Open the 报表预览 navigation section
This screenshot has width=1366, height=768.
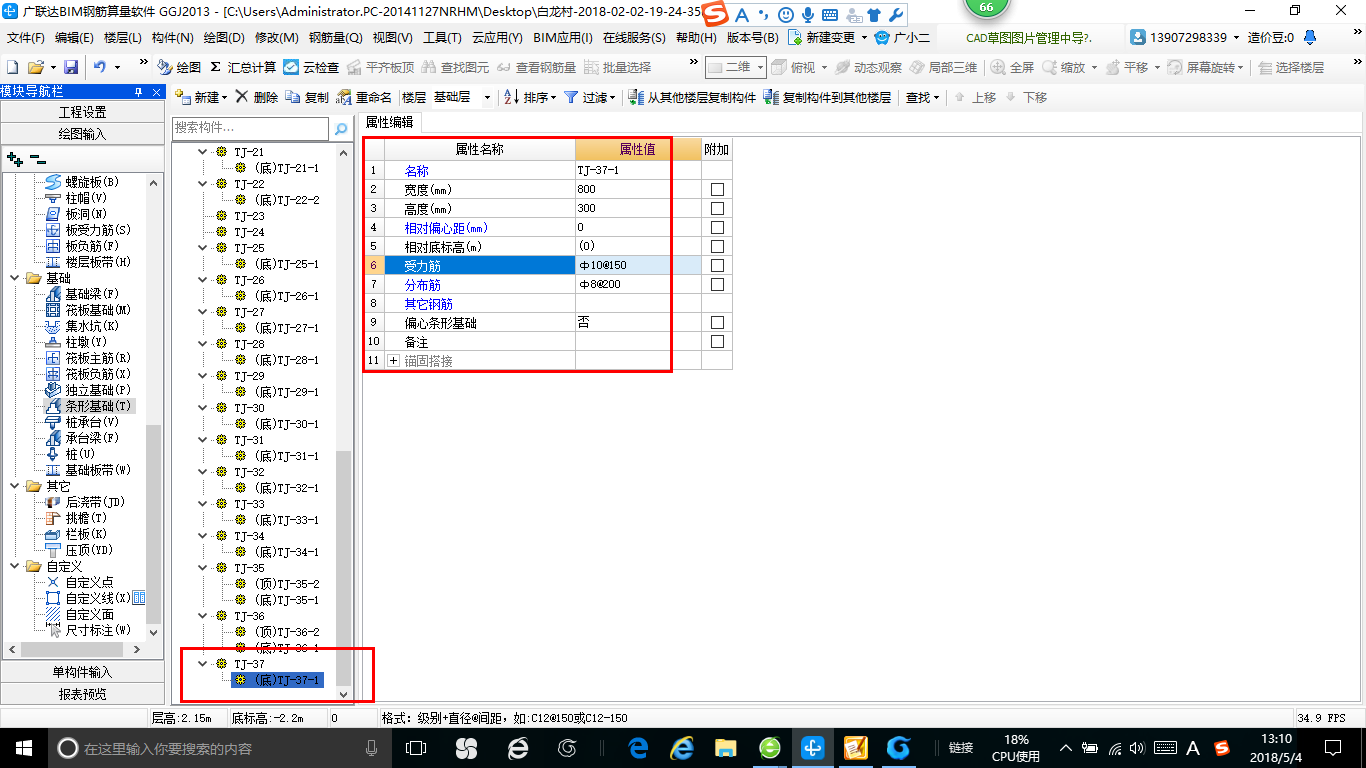tap(82, 694)
